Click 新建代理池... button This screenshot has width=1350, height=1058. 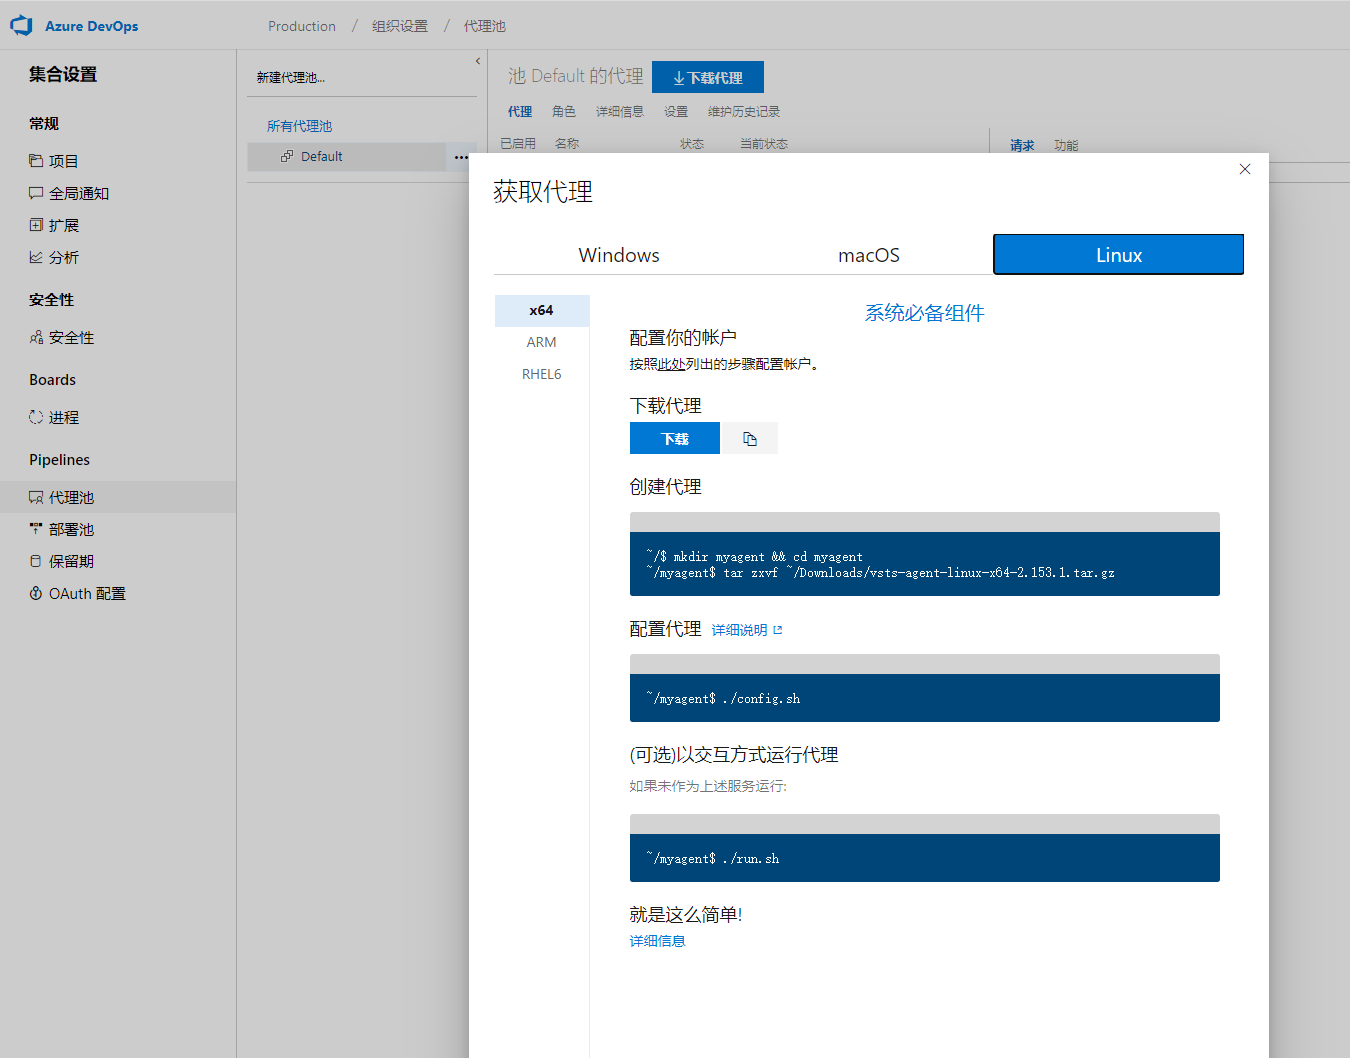(291, 77)
